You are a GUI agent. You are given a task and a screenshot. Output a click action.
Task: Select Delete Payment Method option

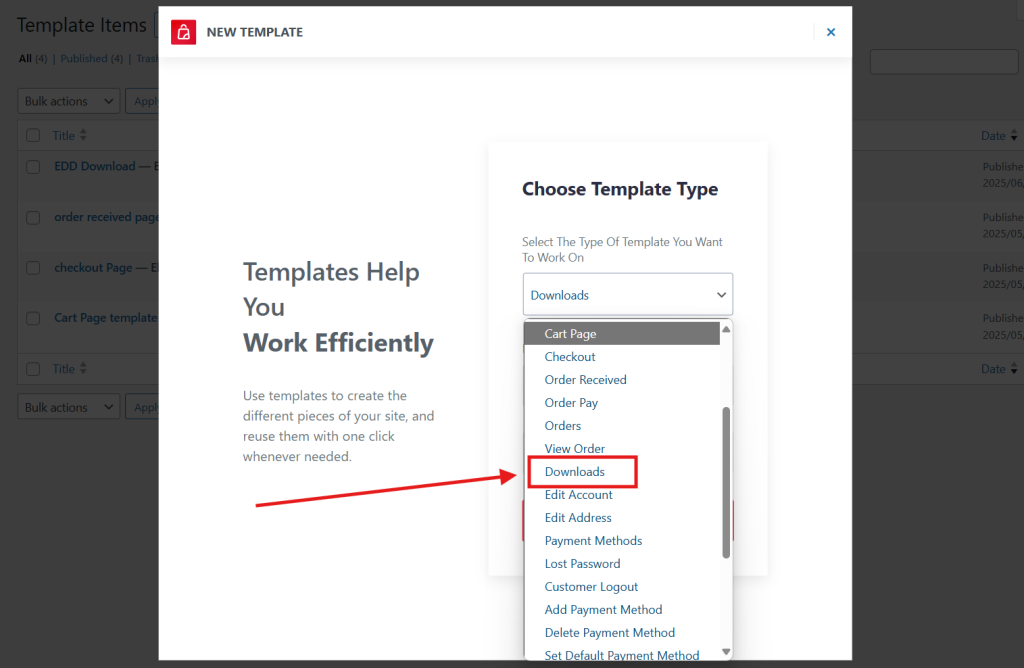(x=622, y=632)
